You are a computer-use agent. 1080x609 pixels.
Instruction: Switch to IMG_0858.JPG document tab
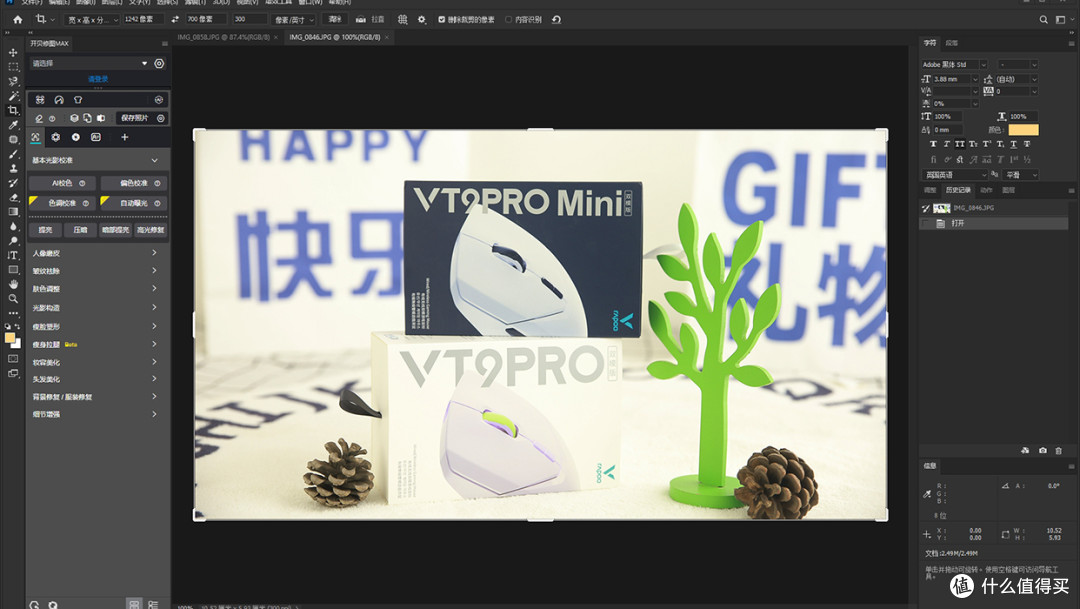224,37
